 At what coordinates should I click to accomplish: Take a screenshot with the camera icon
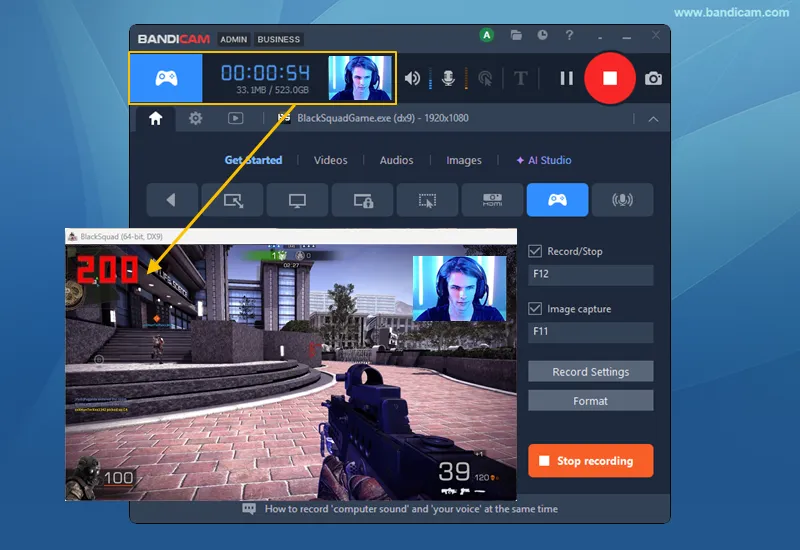[x=653, y=79]
